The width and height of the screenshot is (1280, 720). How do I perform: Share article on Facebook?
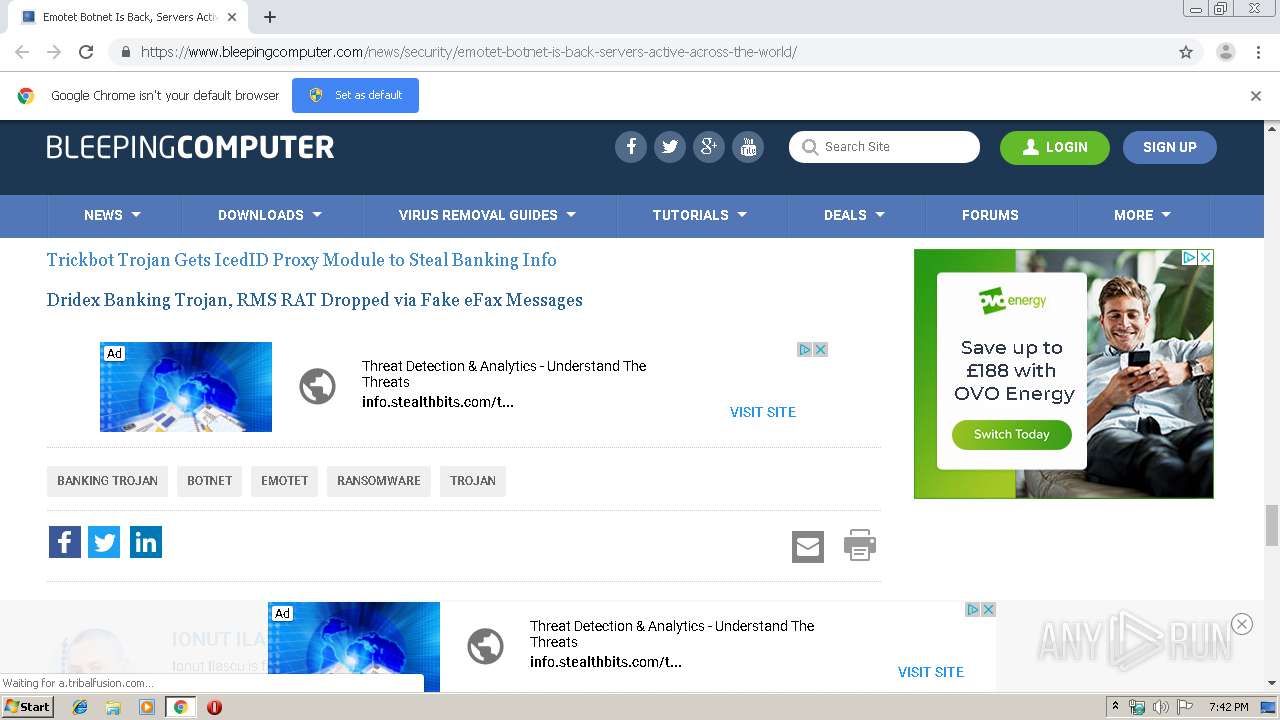pos(65,542)
